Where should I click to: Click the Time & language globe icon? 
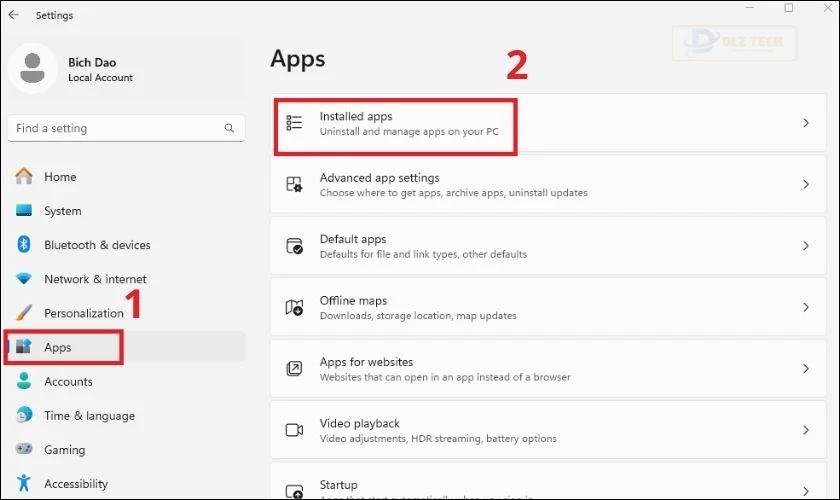[24, 415]
